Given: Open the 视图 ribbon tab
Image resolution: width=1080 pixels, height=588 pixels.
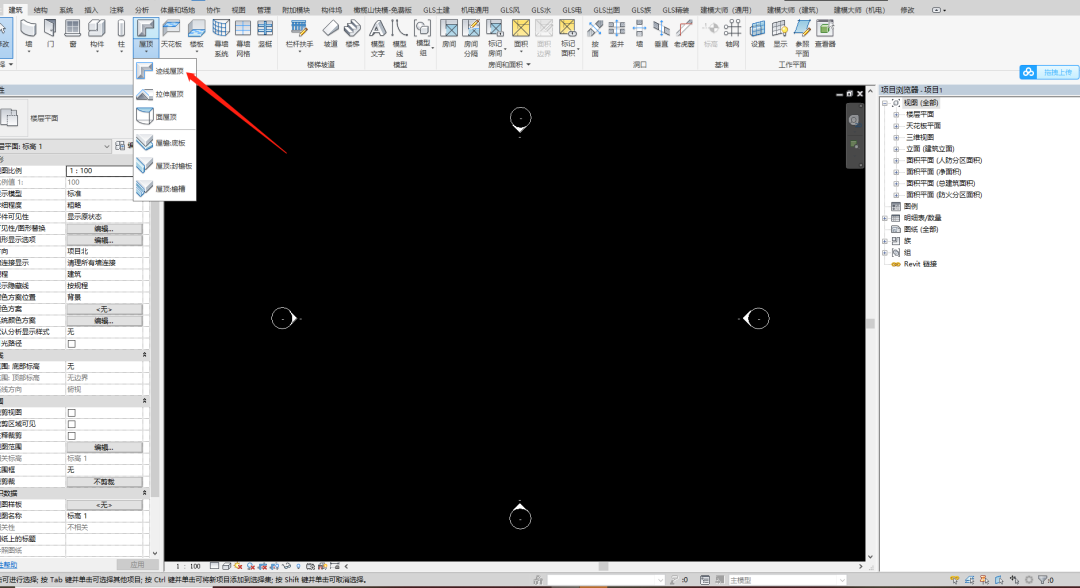Looking at the screenshot, I should click(x=238, y=10).
